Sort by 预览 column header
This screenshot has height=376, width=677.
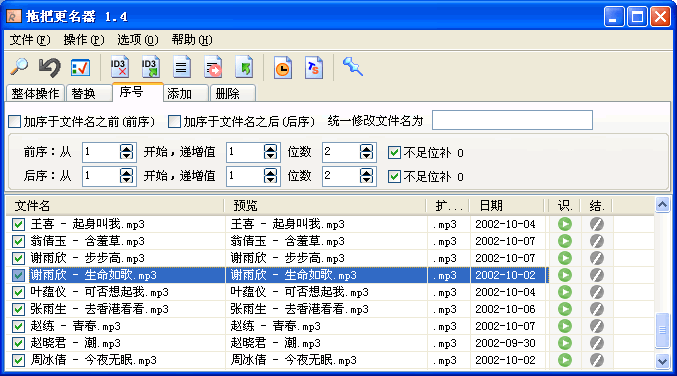(x=326, y=206)
